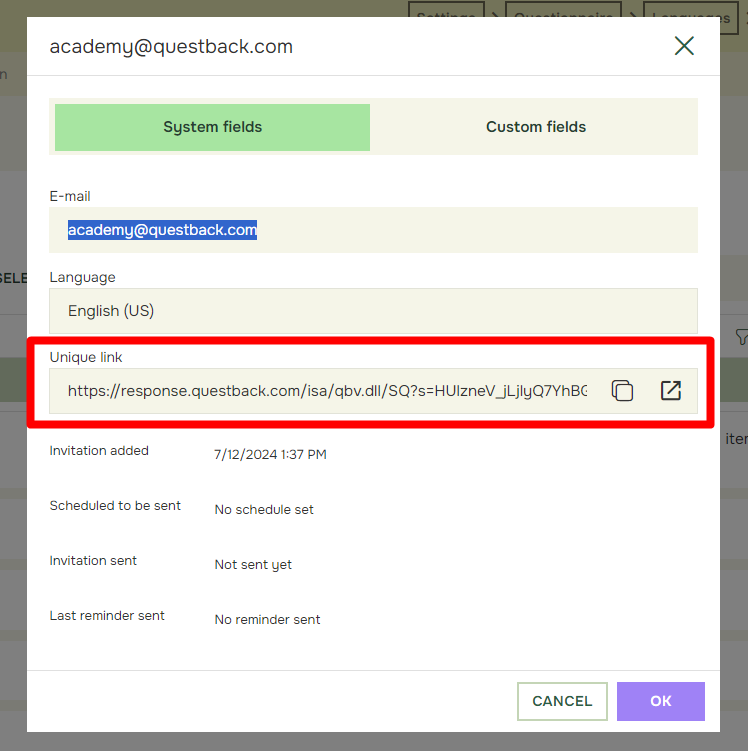Image resolution: width=748 pixels, height=751 pixels.
Task: Open unique link in new window
Action: pos(670,391)
